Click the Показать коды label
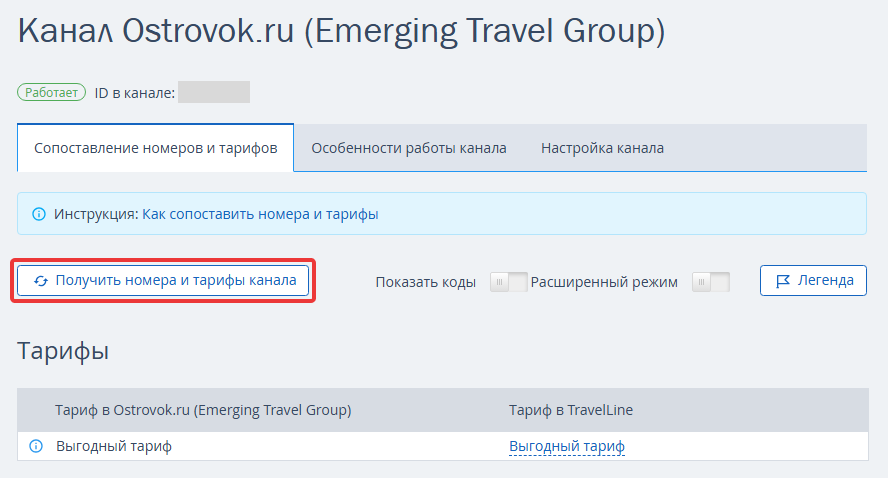The image size is (888, 478). pyautogui.click(x=425, y=282)
